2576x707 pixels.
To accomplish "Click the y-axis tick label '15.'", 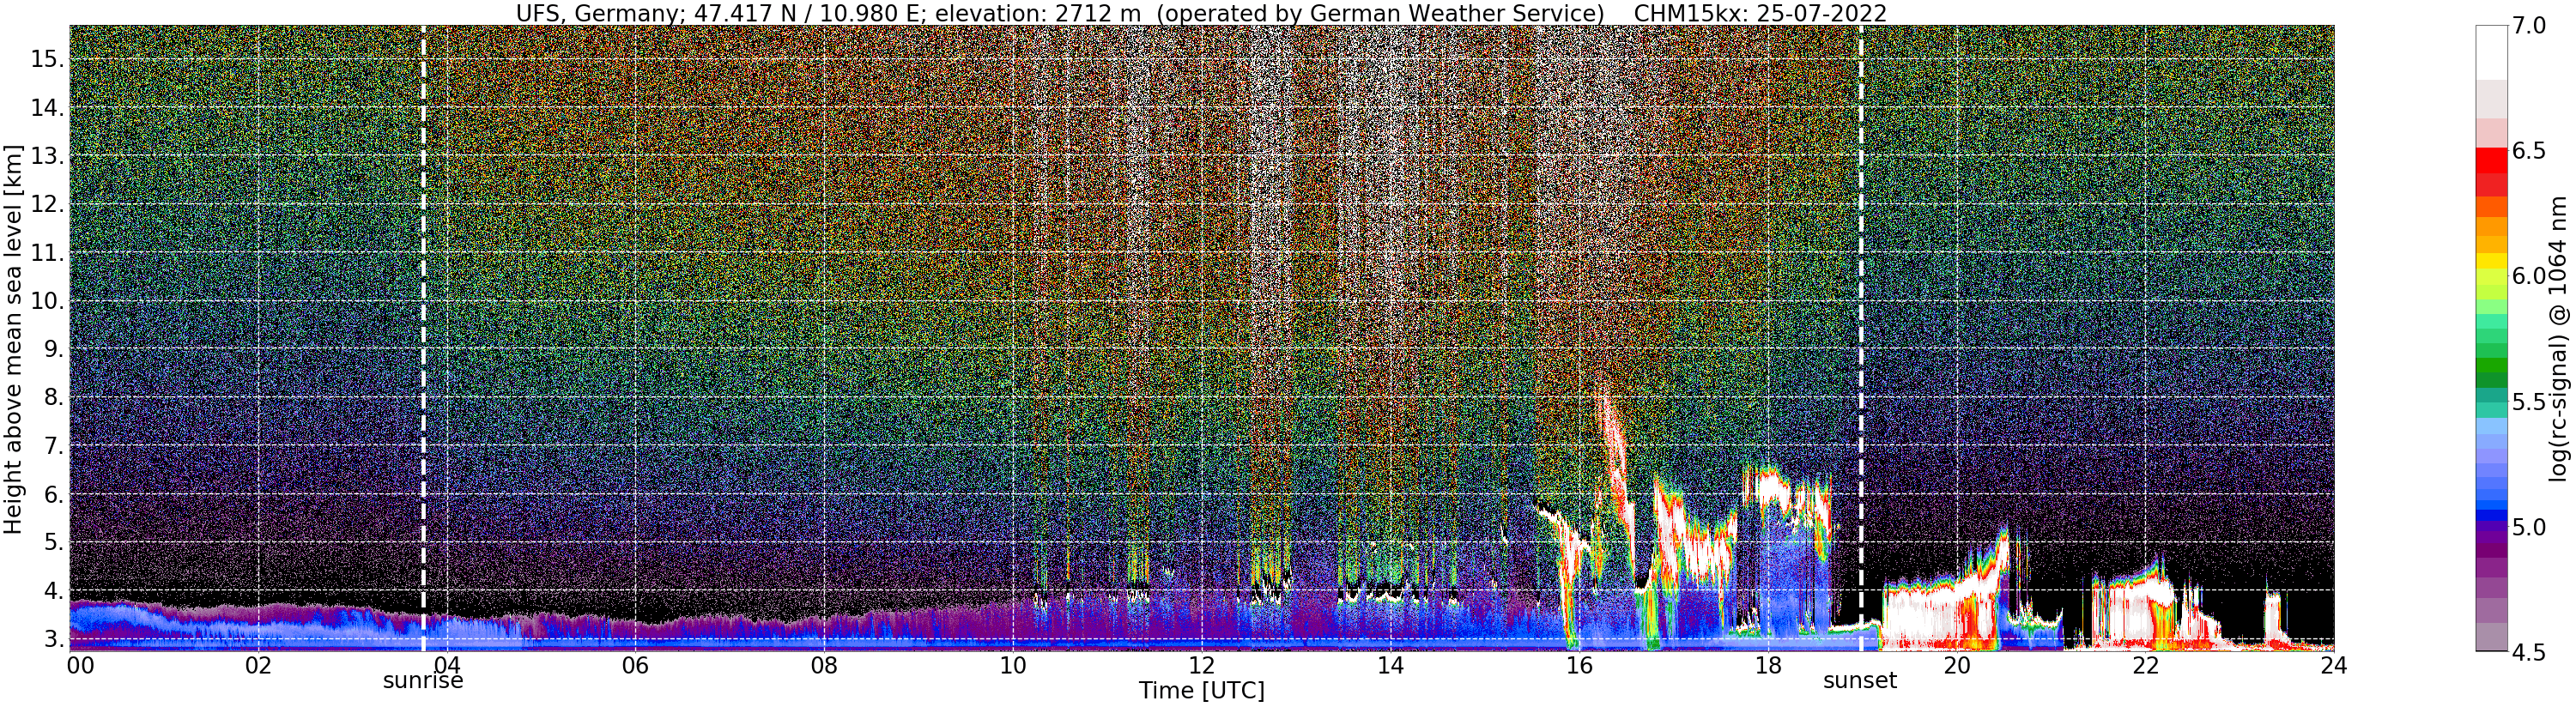I will point(47,59).
